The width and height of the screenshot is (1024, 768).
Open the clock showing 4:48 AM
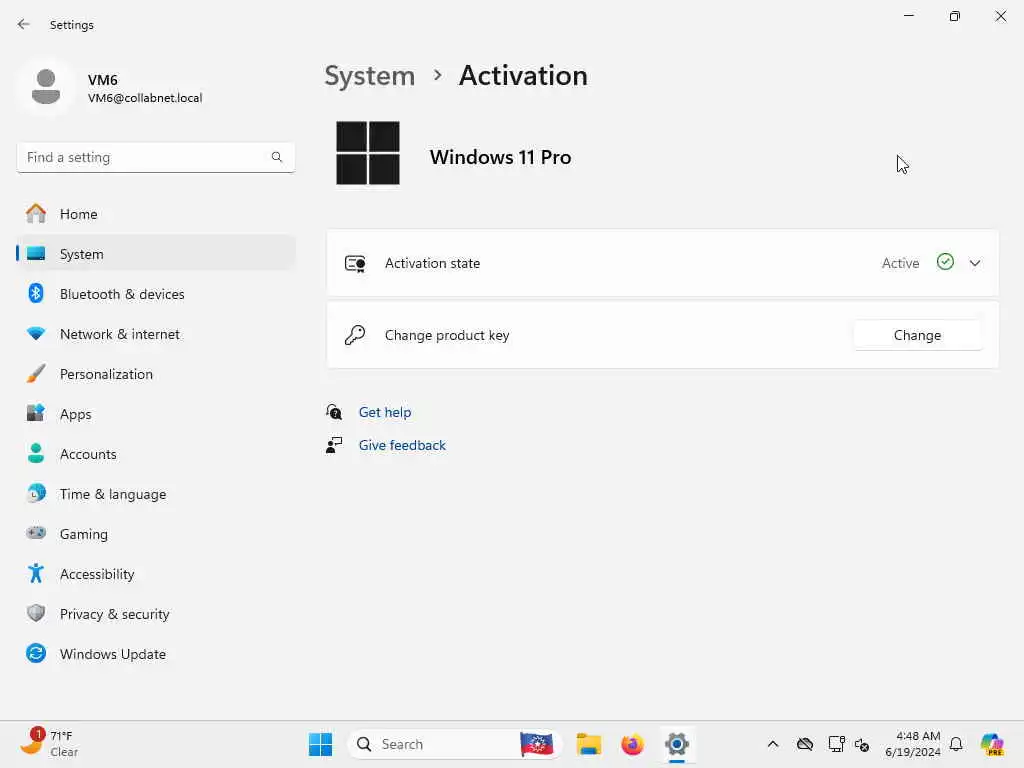point(912,744)
